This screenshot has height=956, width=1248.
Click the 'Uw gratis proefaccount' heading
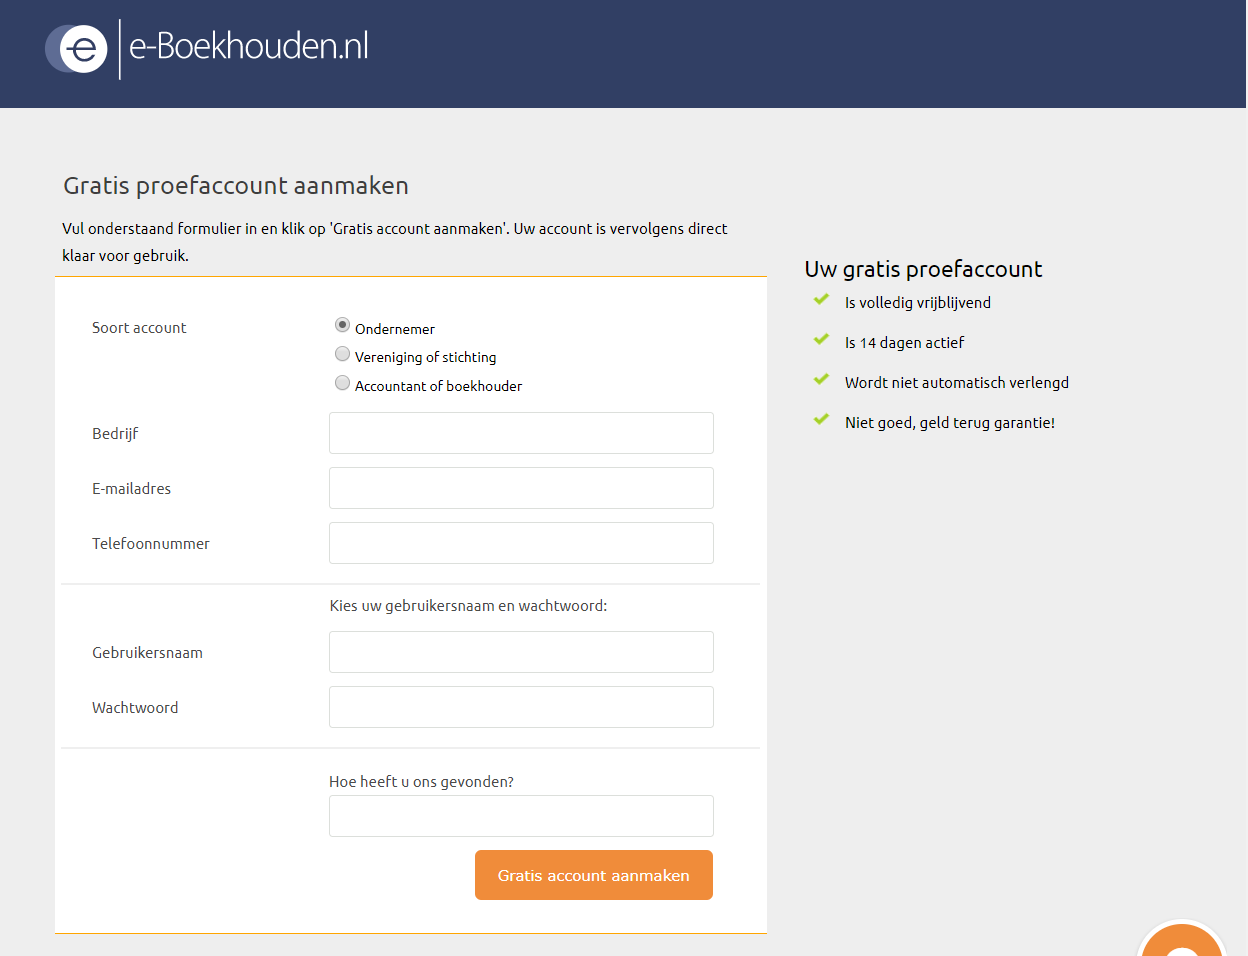[923, 269]
